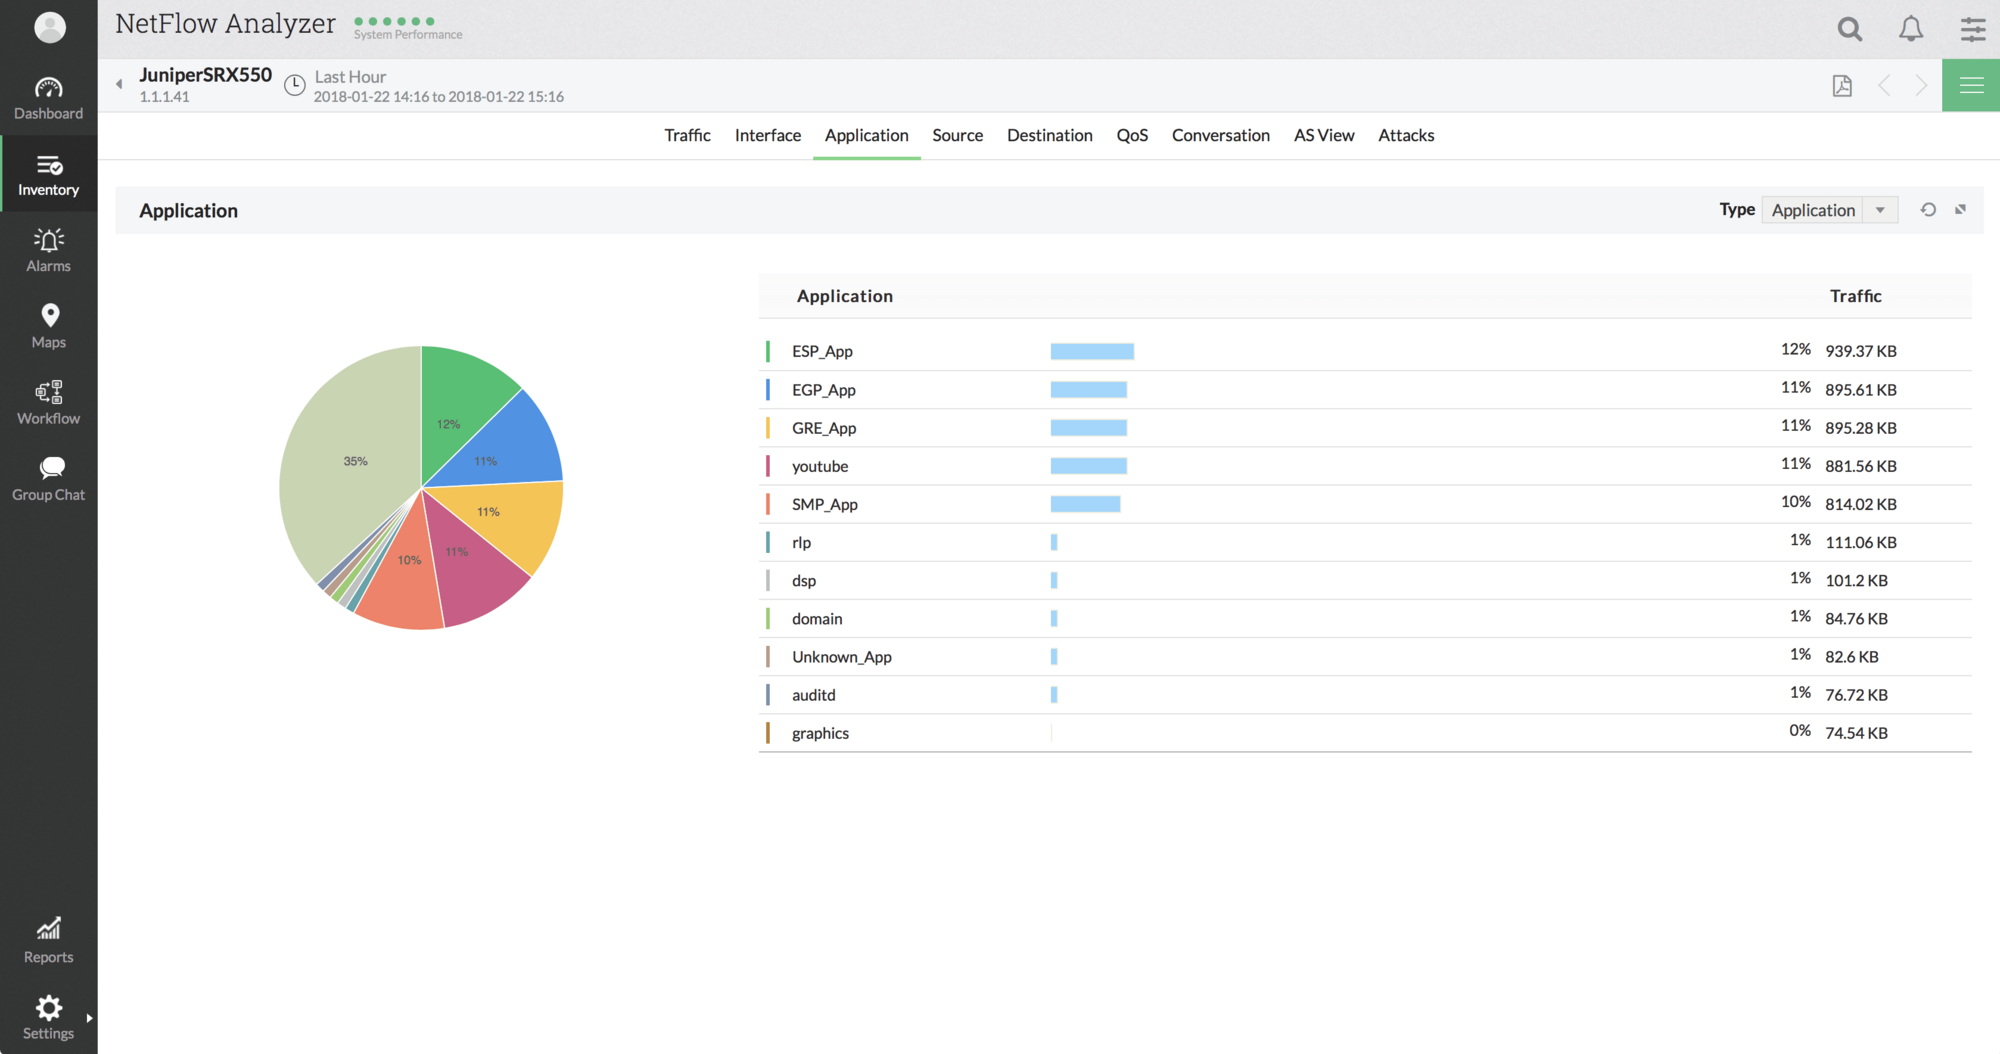Screen dimensions: 2000x1054
Task: Select the Inventory section
Action: (x=48, y=172)
